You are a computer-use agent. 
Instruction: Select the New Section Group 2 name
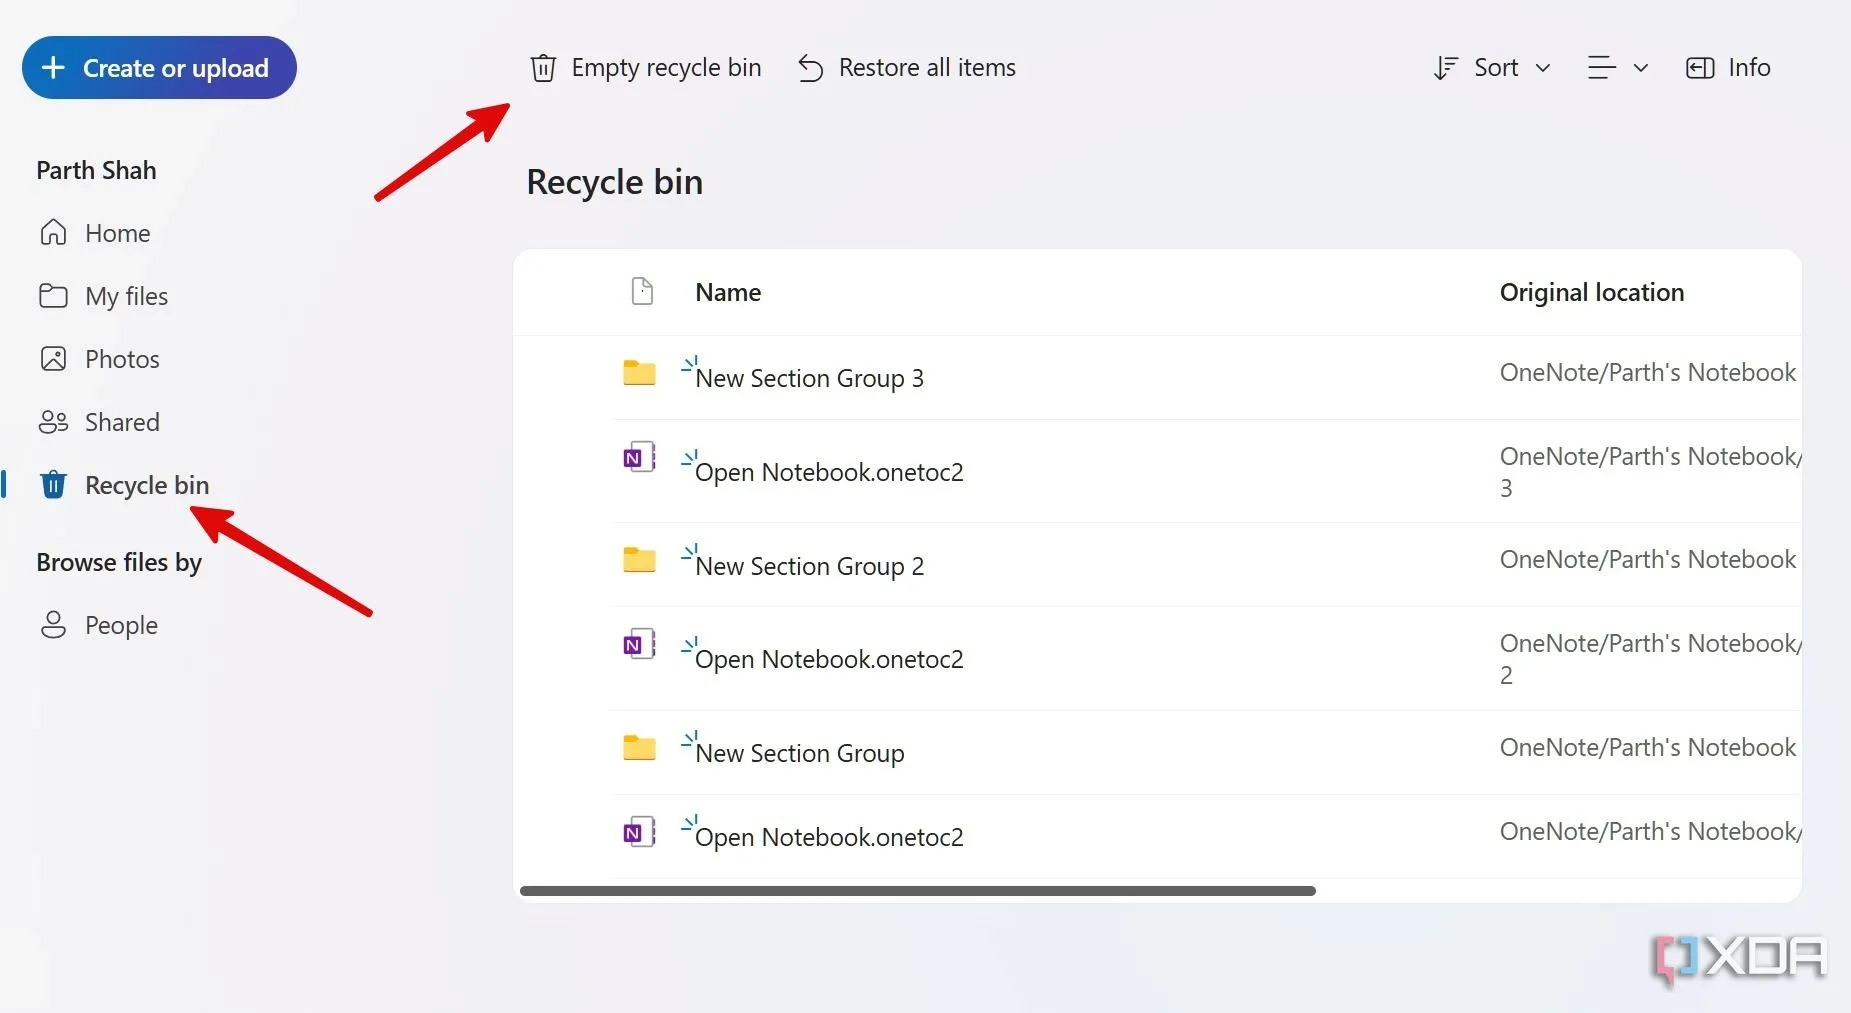(809, 566)
